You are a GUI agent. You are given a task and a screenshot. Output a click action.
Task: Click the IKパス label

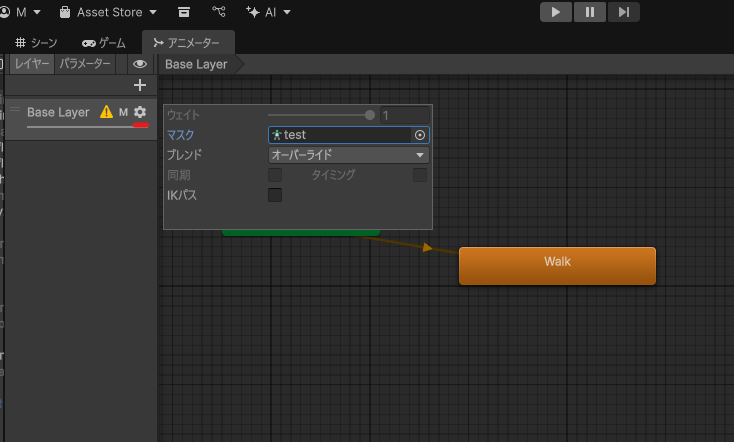pyautogui.click(x=182, y=195)
